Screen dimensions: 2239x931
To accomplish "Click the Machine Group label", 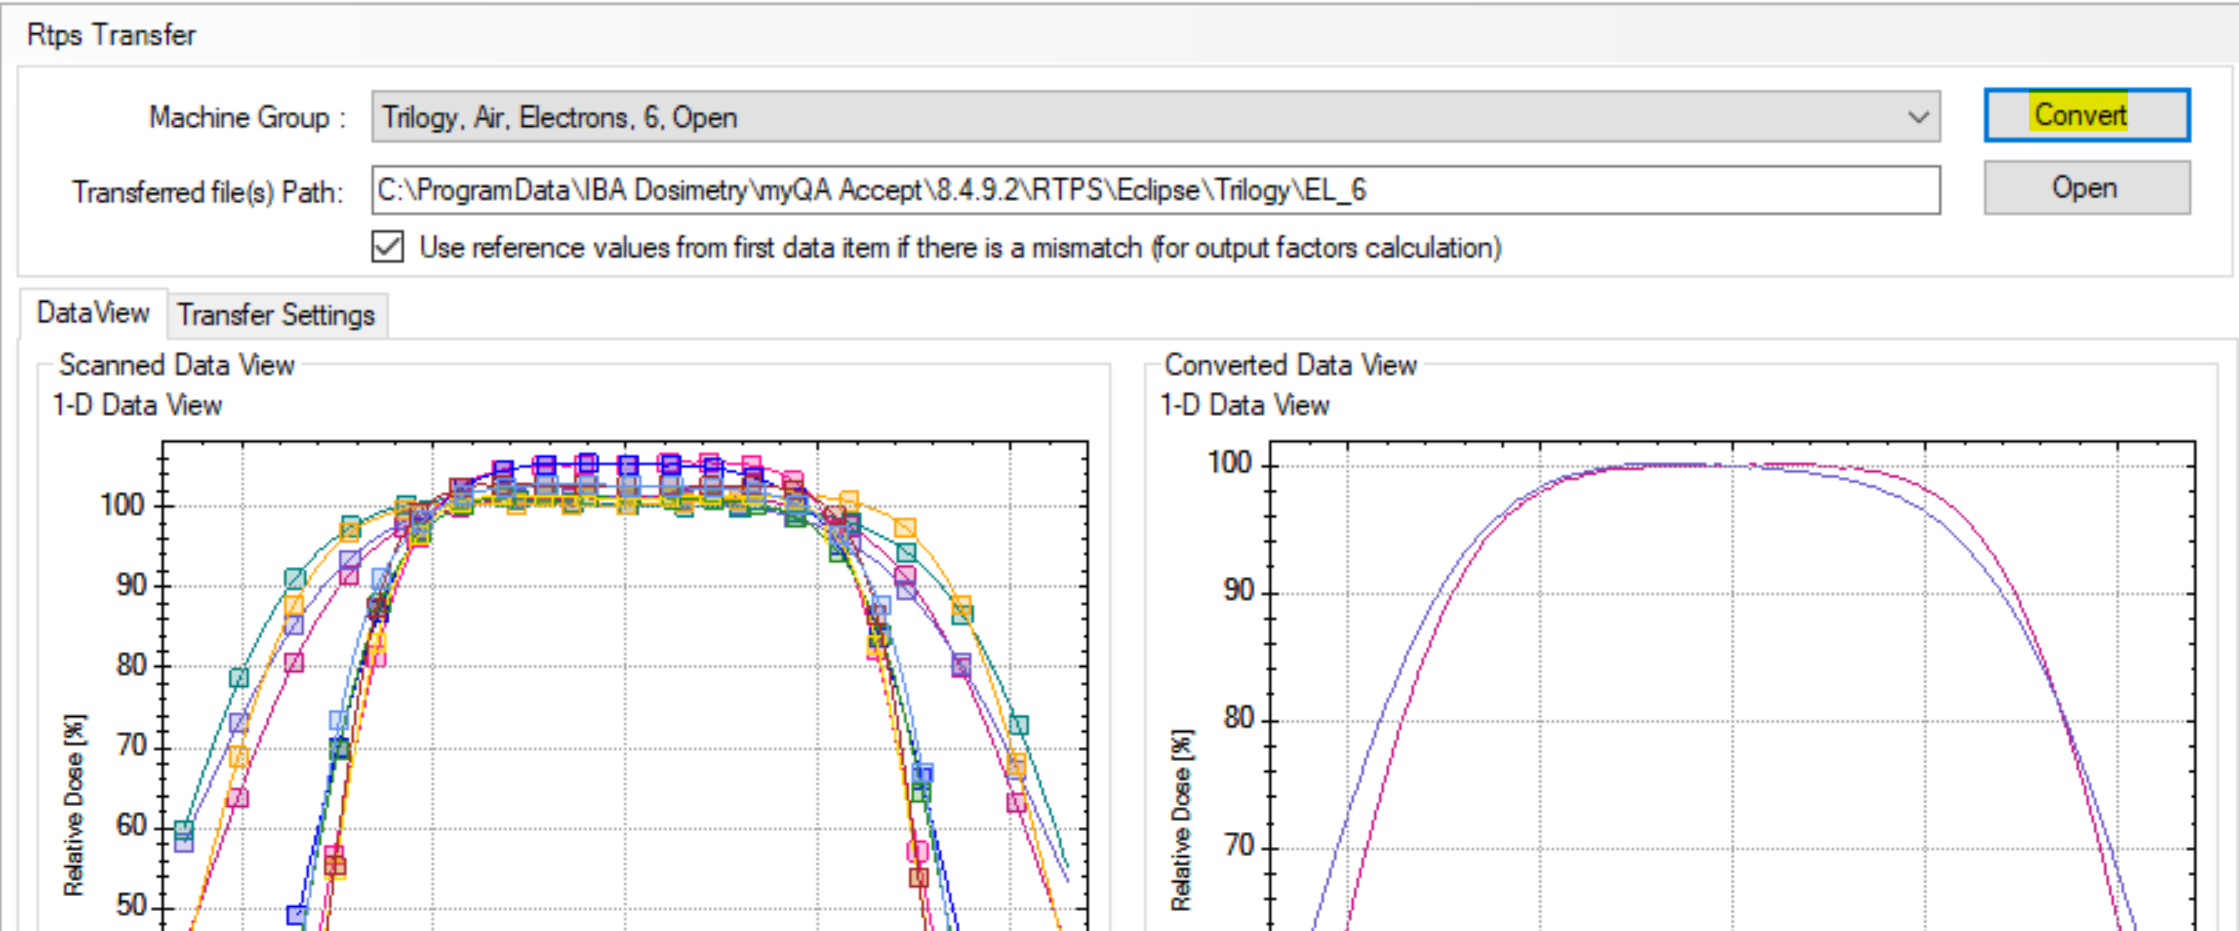I will 247,118.
